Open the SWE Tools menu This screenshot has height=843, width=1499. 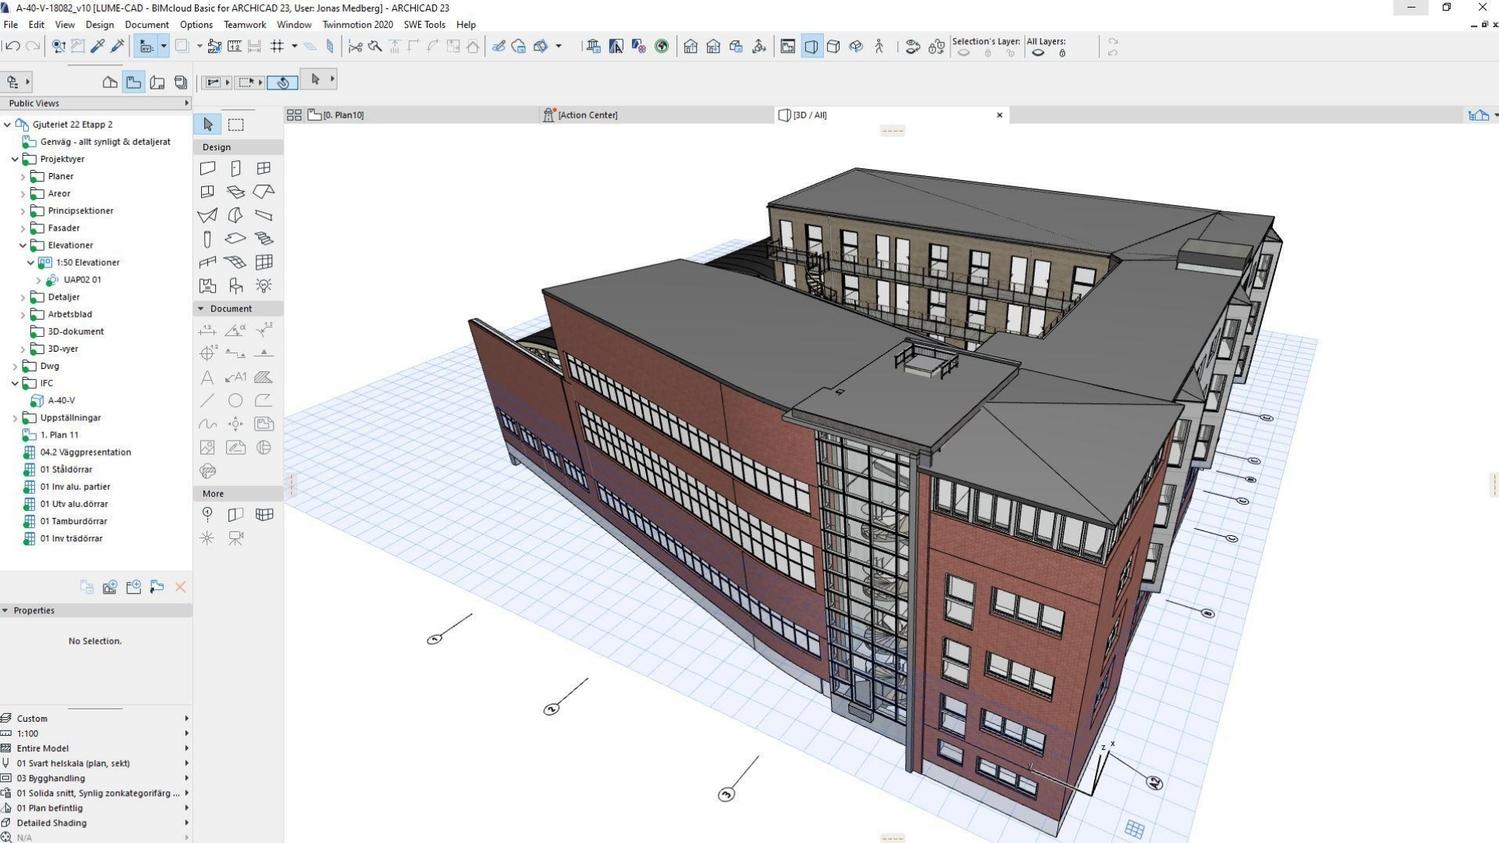[424, 24]
